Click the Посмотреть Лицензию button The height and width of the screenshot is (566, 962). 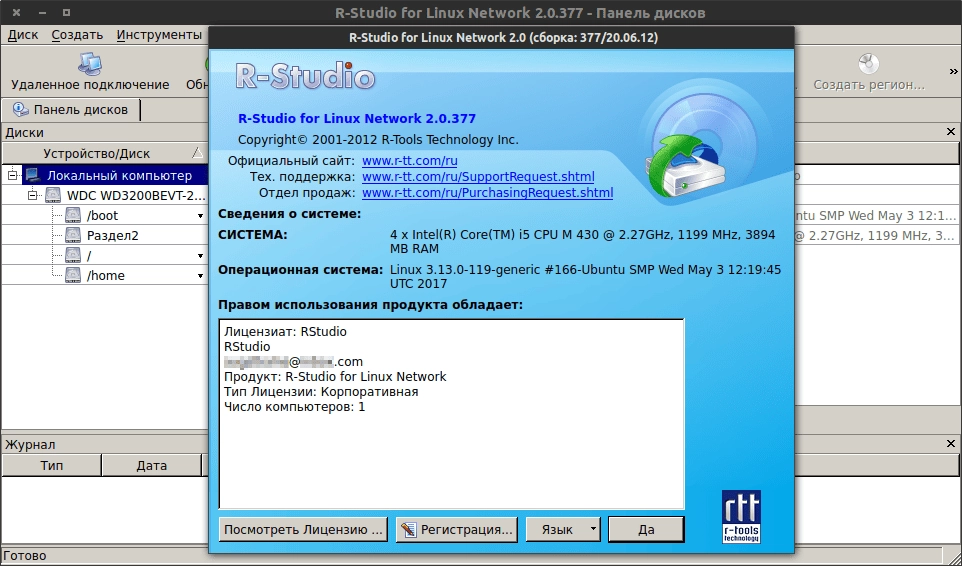point(303,529)
